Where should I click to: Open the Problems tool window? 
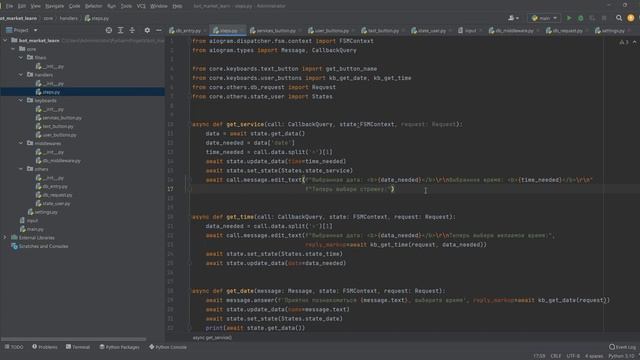pos(45,347)
